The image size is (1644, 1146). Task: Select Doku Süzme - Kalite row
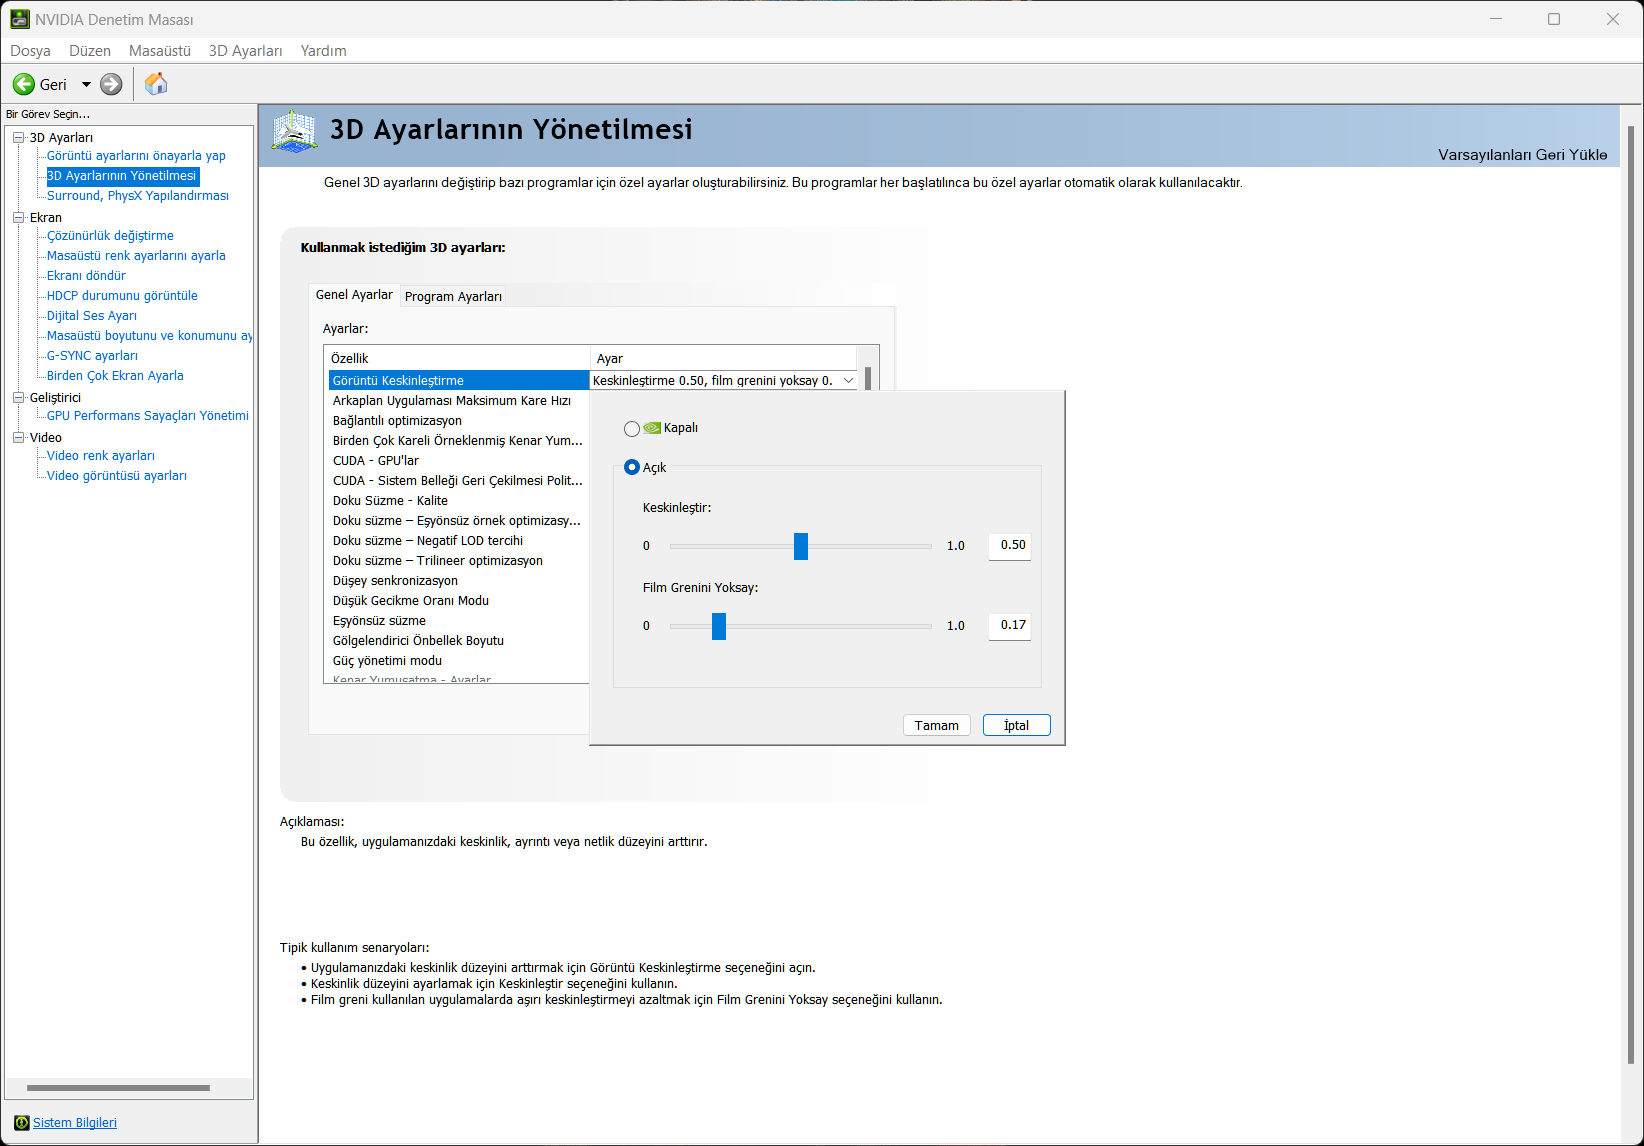tap(459, 501)
